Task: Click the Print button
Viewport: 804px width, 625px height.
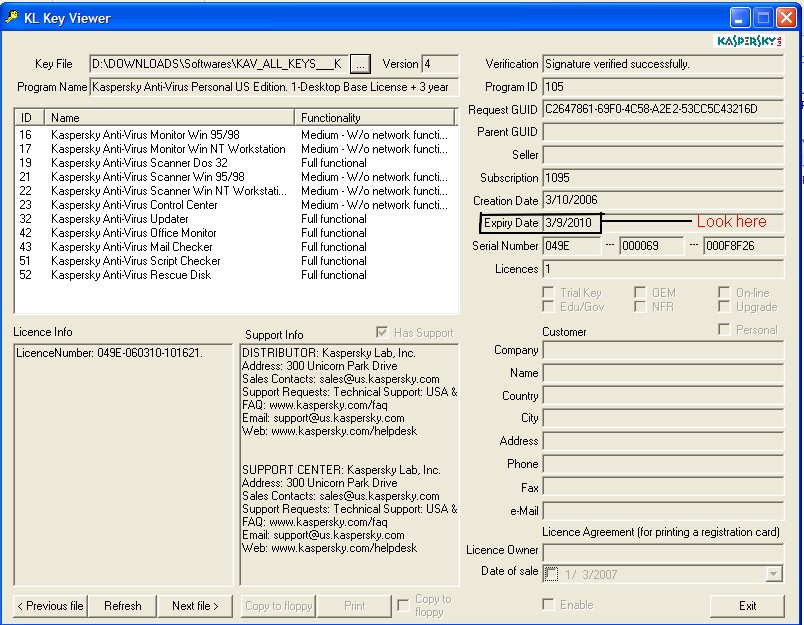Action: tap(354, 606)
